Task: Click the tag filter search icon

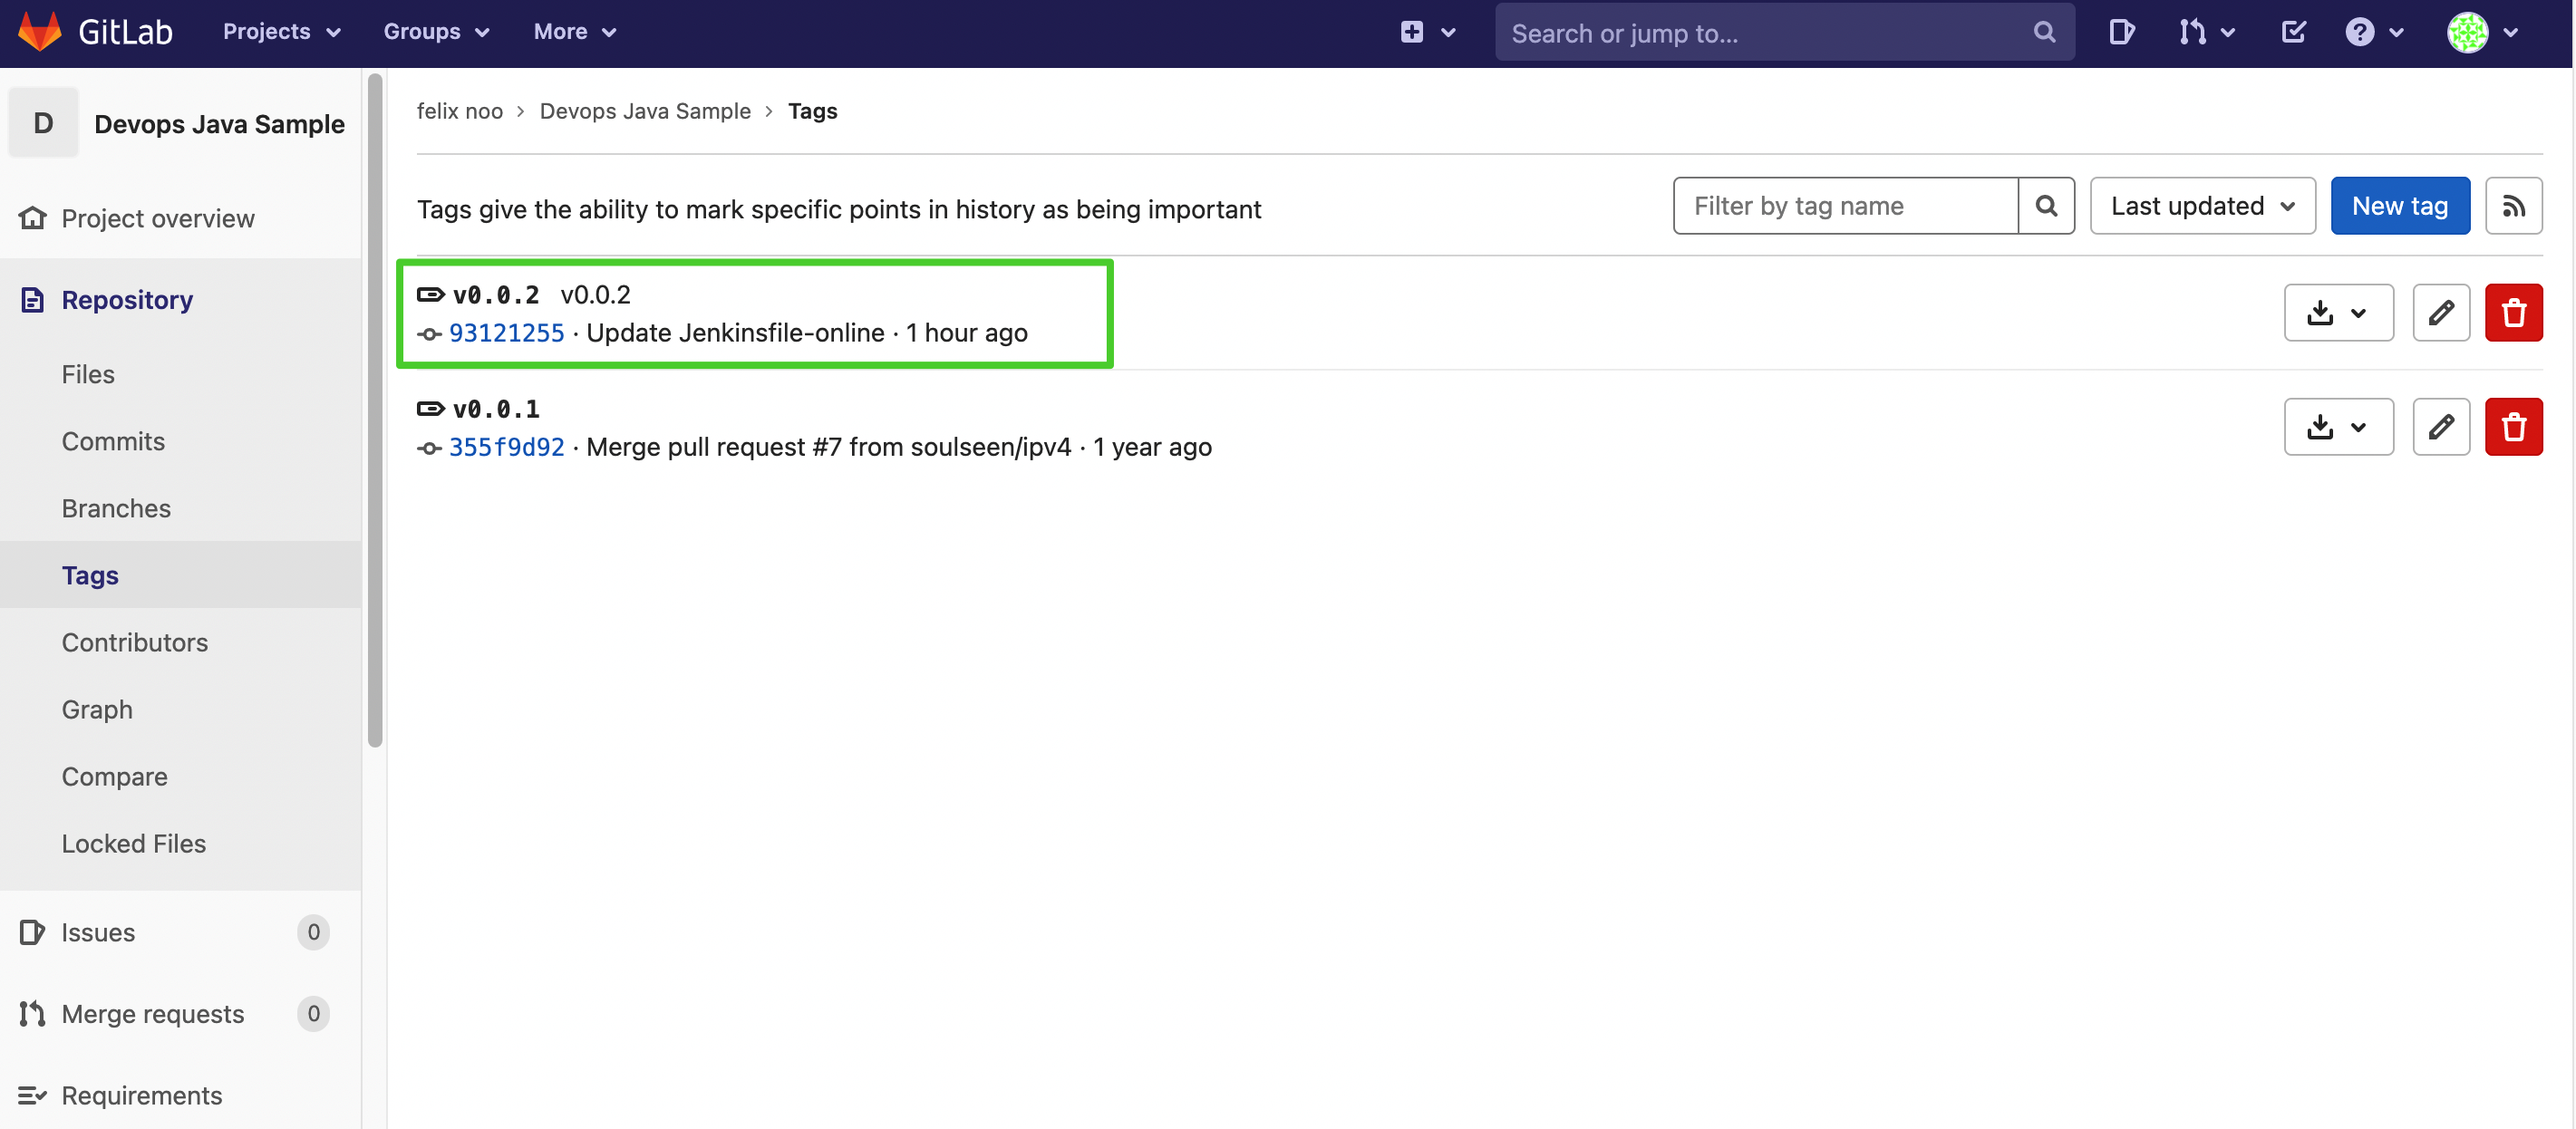Action: [x=2045, y=206]
